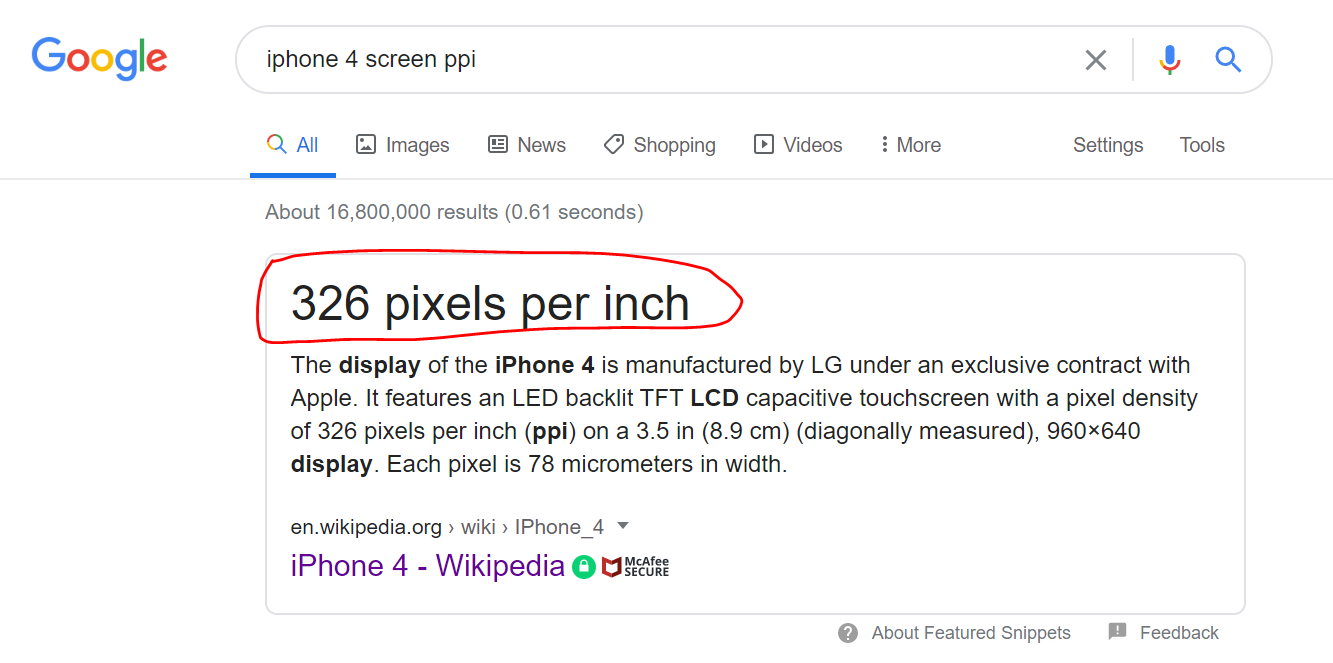The width and height of the screenshot is (1333, 663).
Task: Open the Shopping results tab
Action: coord(660,145)
